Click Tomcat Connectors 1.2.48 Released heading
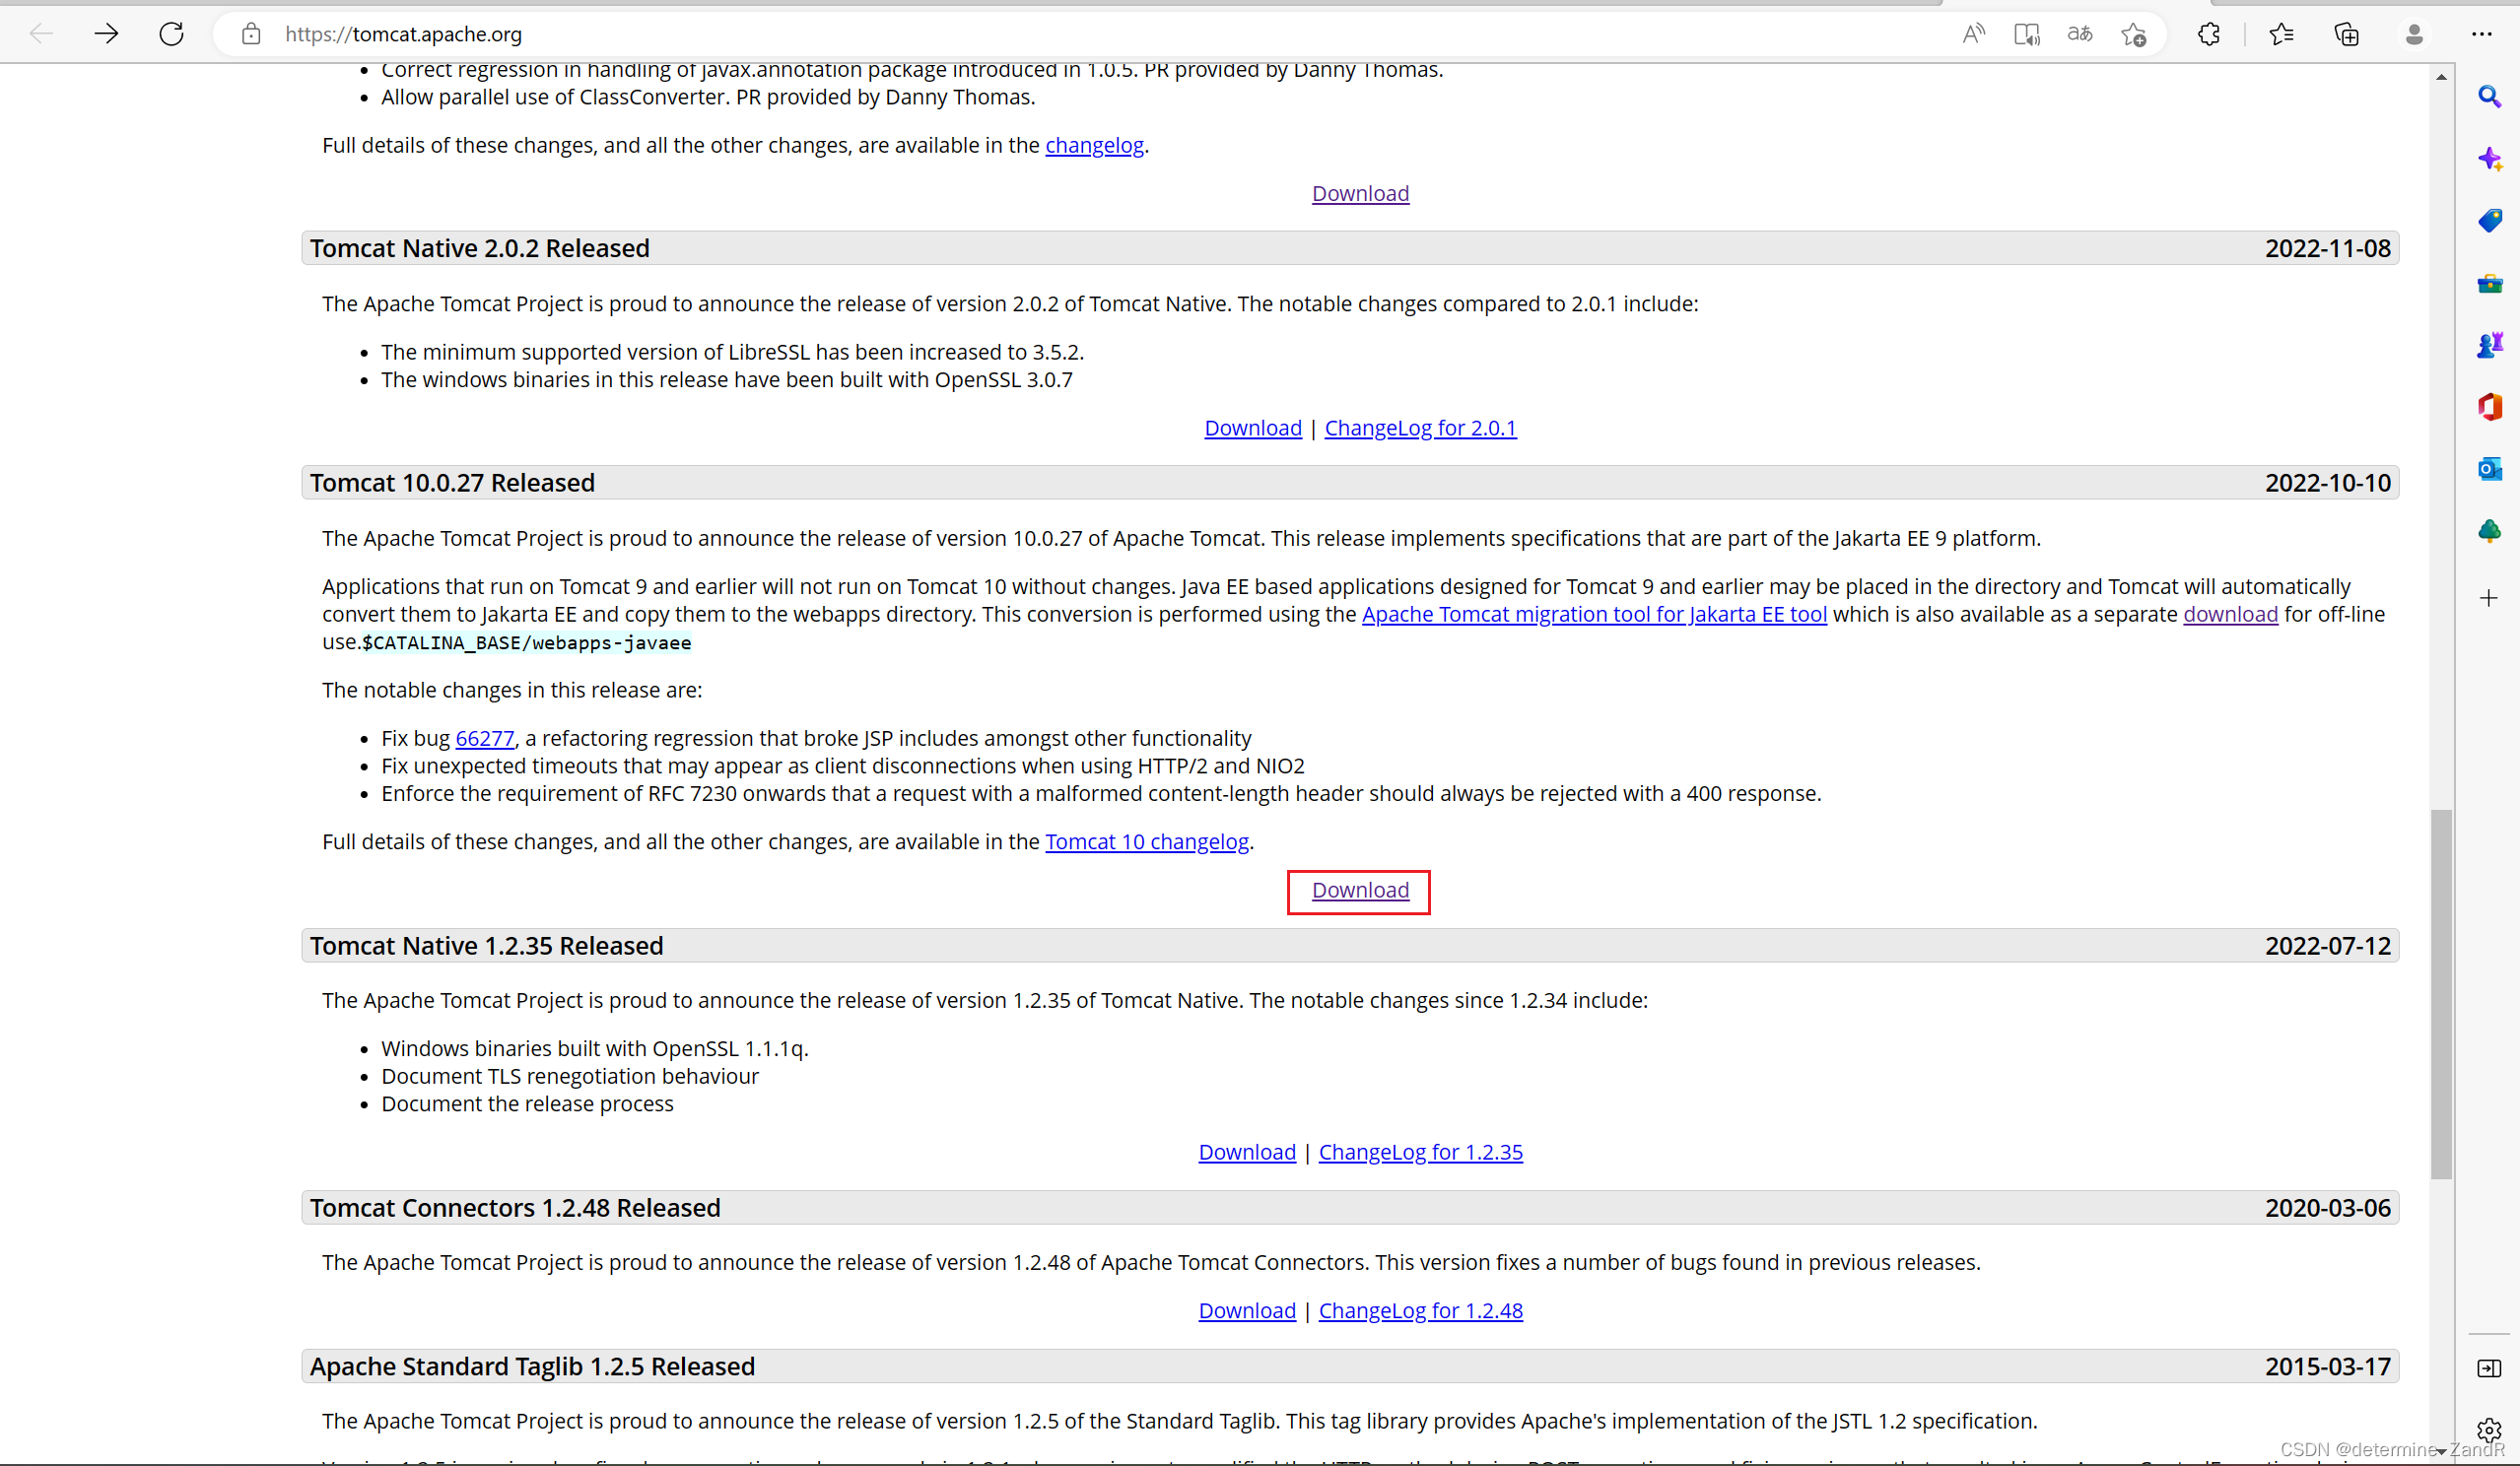This screenshot has height=1466, width=2520. [515, 1208]
